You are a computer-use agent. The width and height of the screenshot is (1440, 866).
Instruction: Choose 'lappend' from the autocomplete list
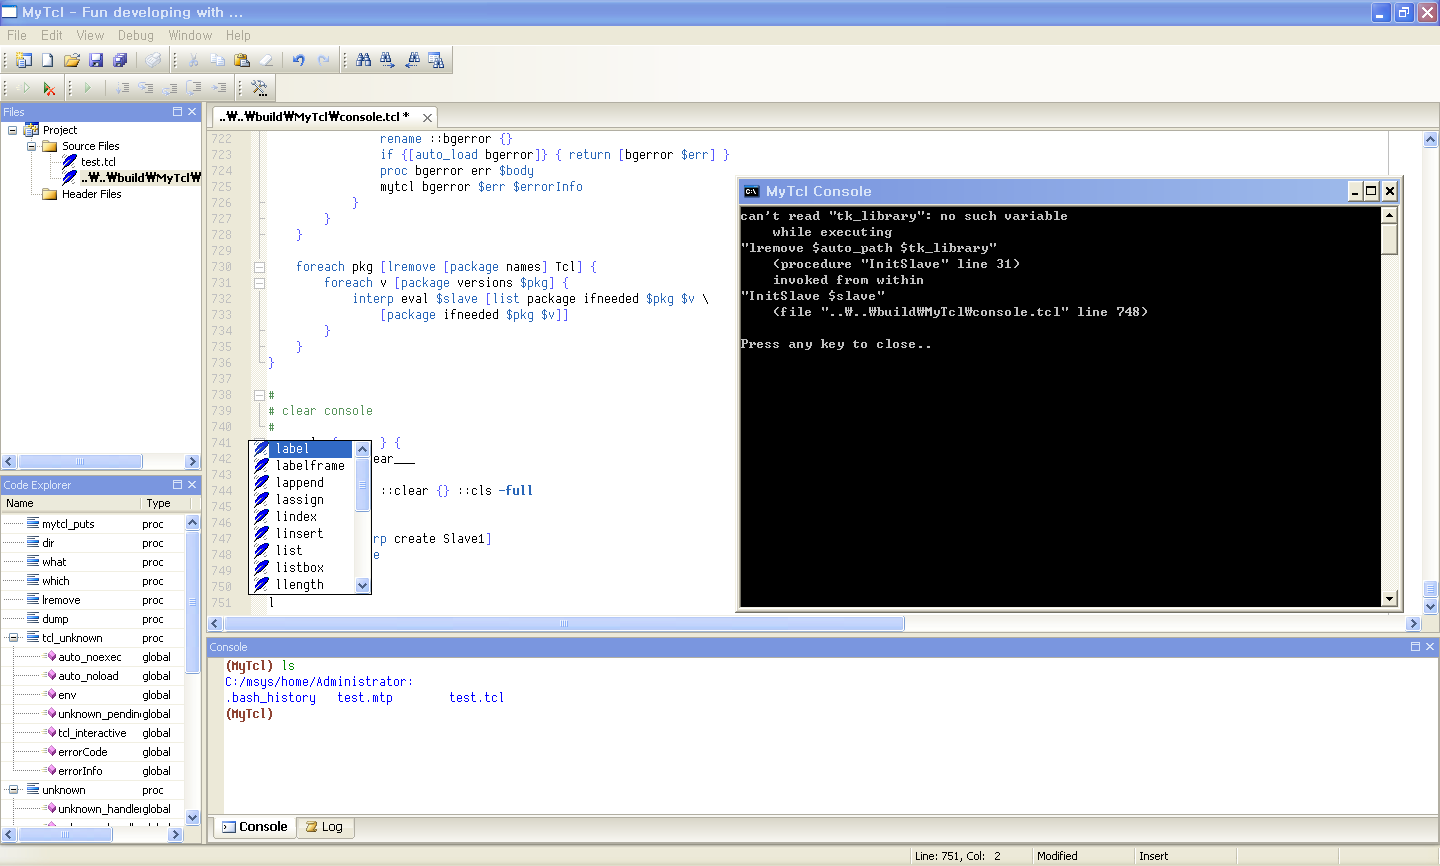[301, 483]
